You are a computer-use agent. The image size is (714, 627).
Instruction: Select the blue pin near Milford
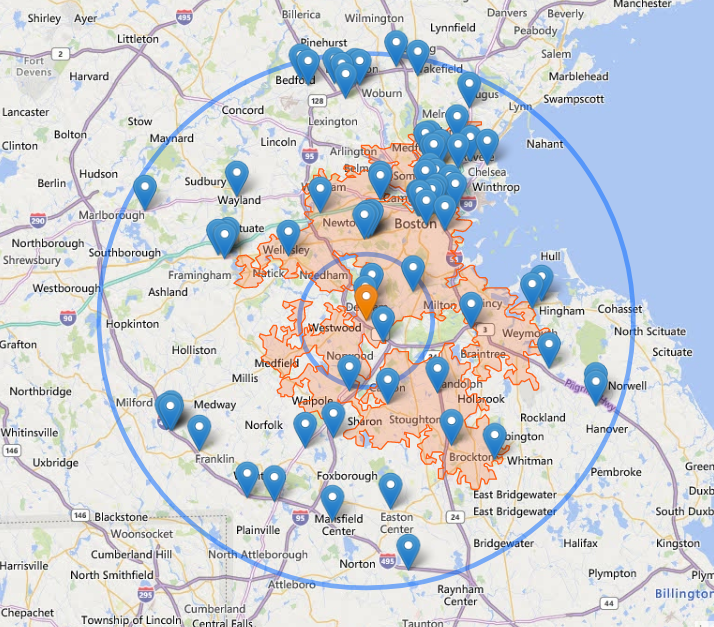(x=170, y=408)
